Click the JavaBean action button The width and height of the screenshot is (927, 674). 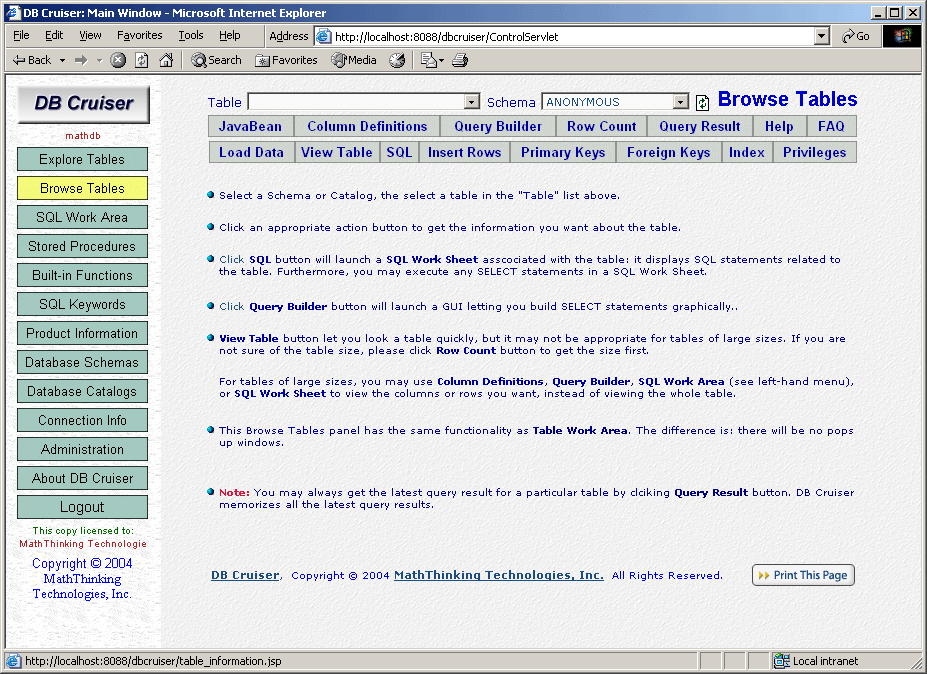tap(250, 127)
